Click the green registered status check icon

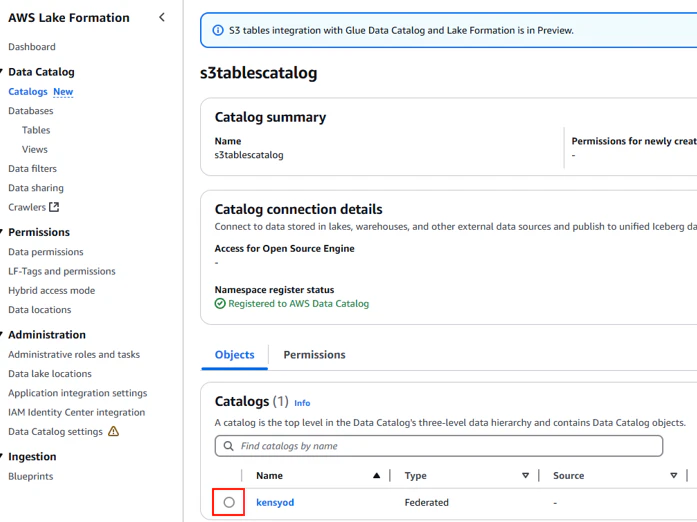pyautogui.click(x=220, y=304)
